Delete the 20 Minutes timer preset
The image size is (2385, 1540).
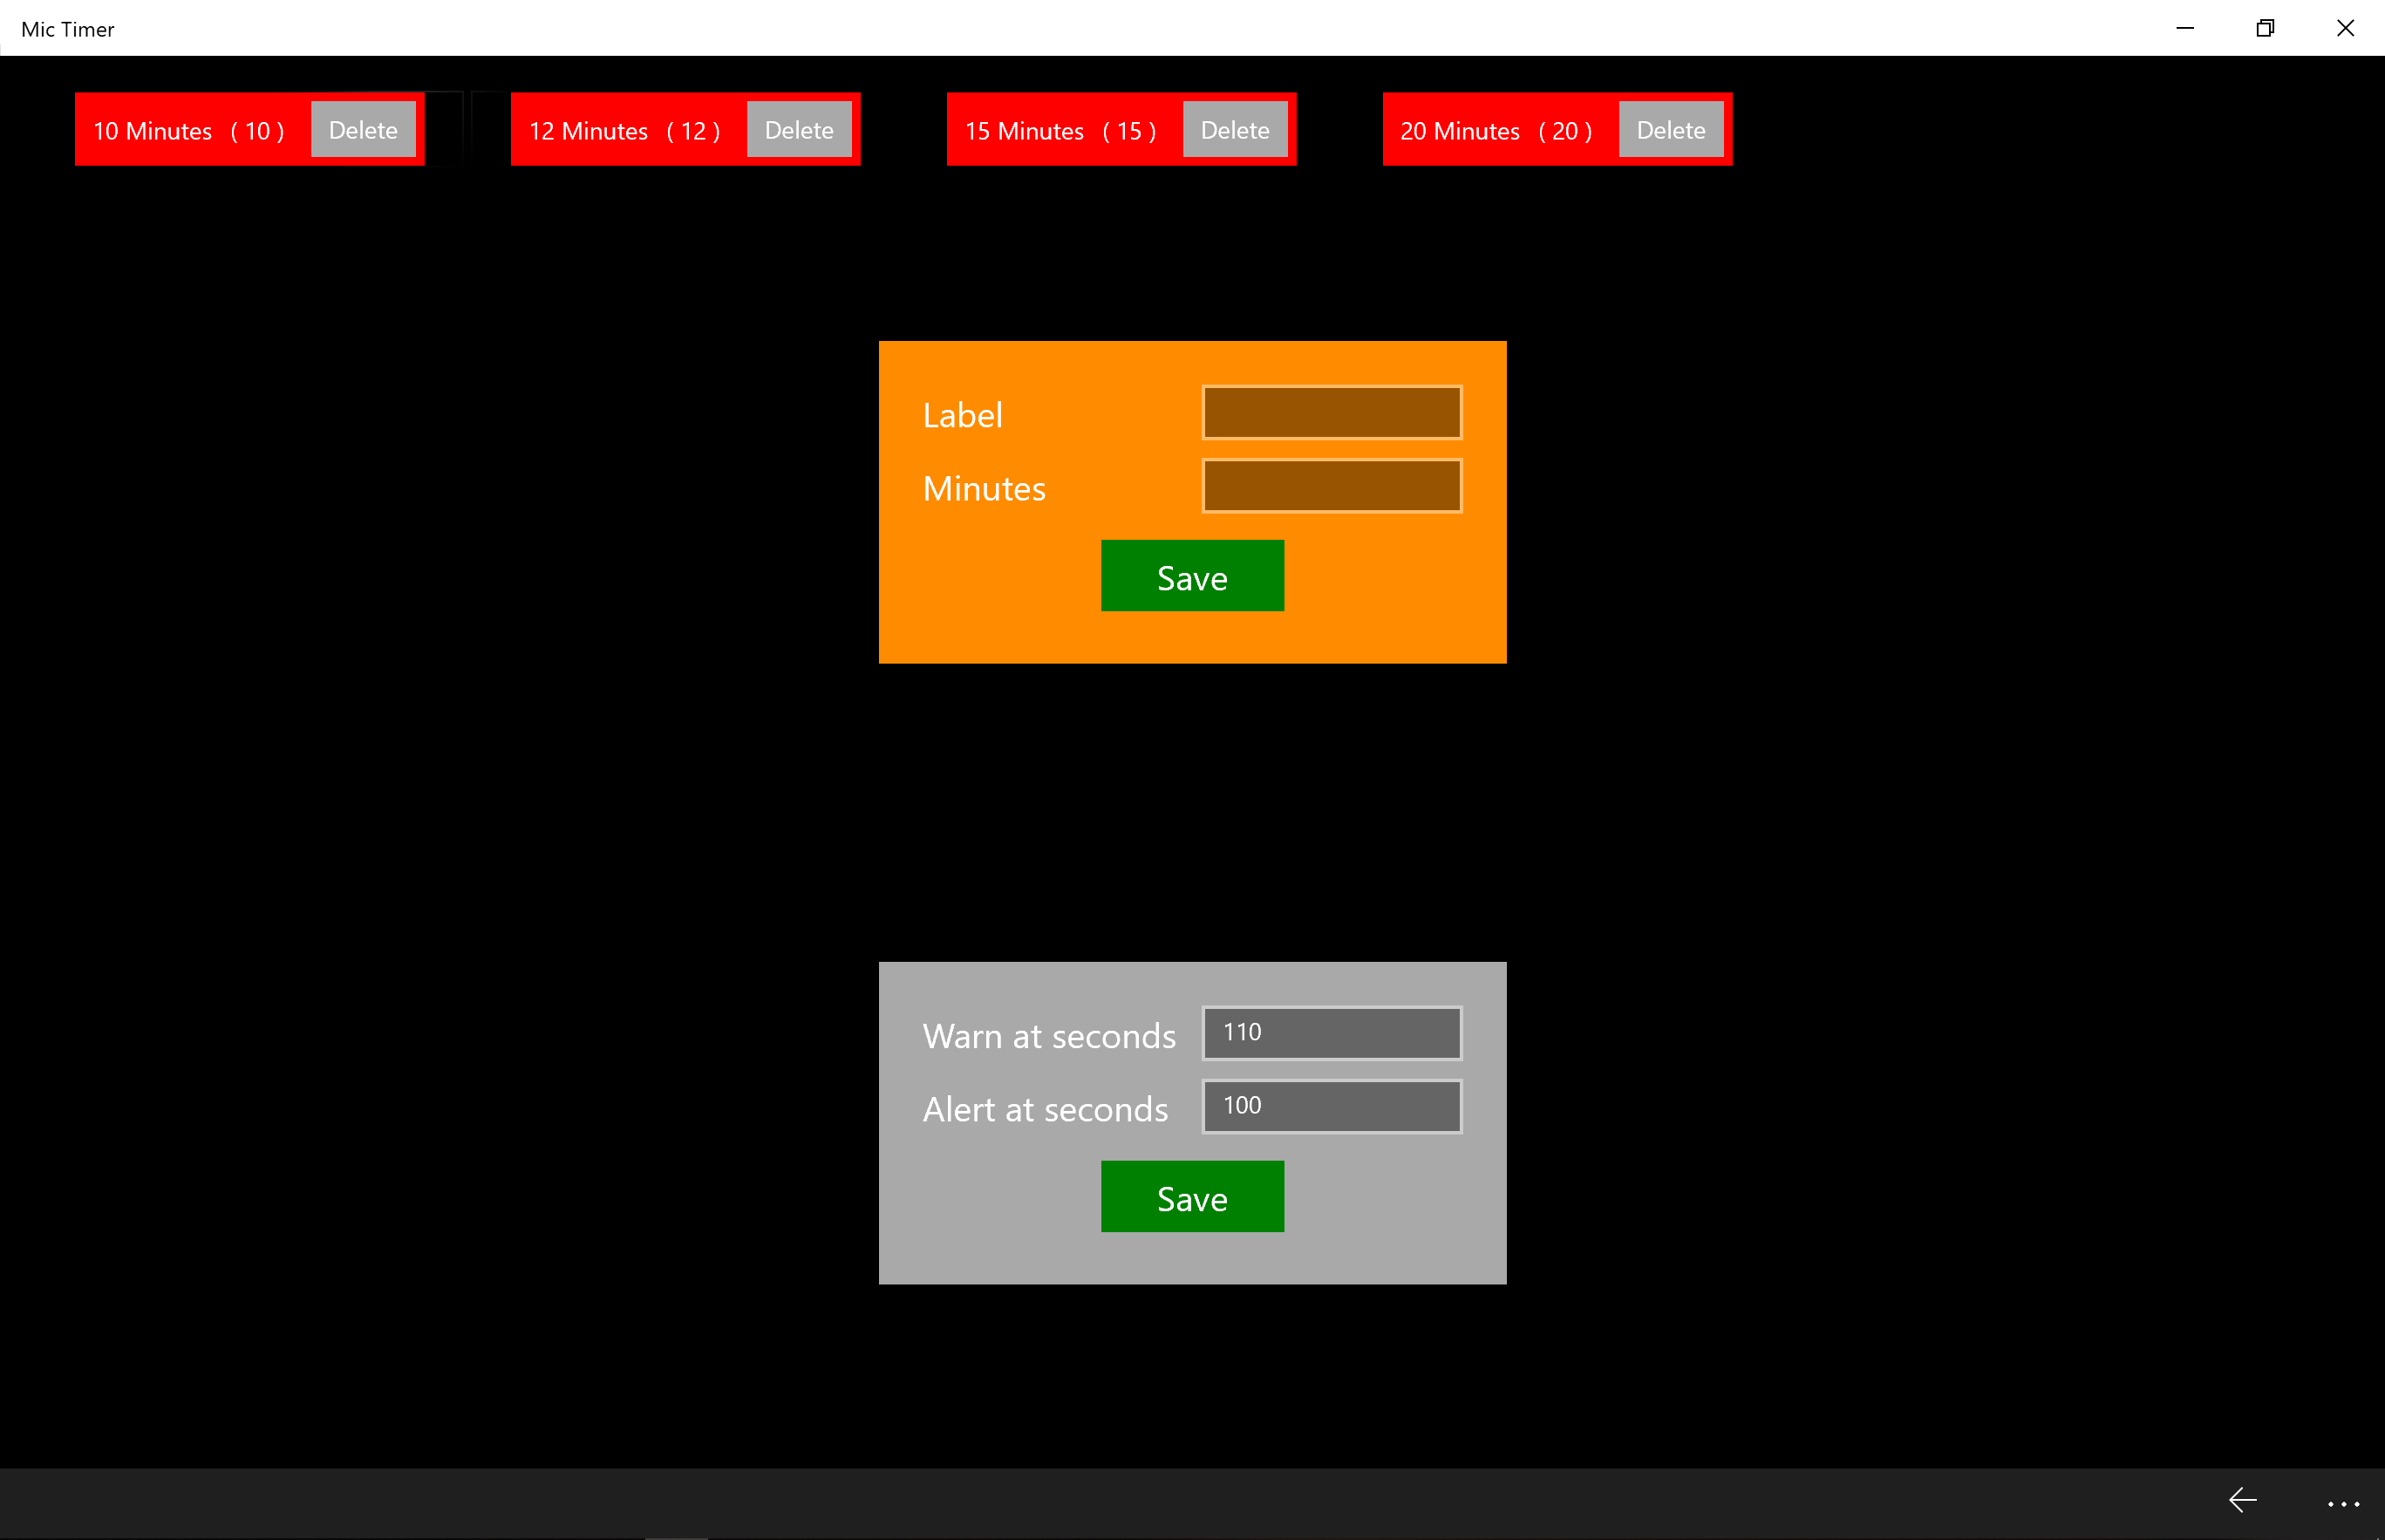point(1670,130)
